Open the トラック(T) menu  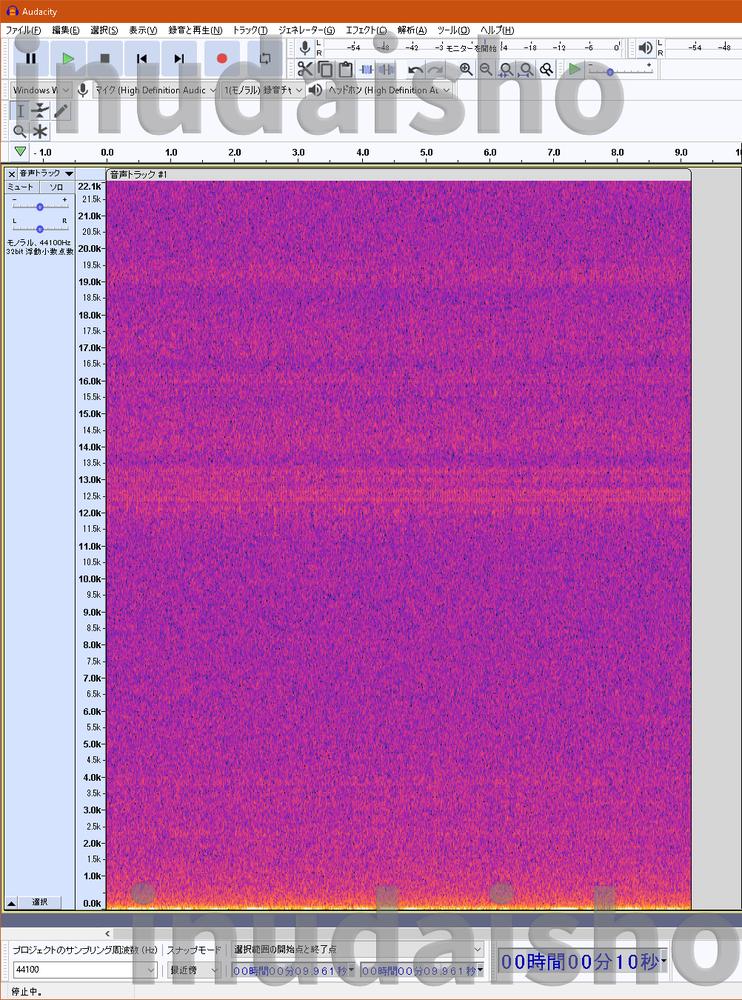point(250,30)
